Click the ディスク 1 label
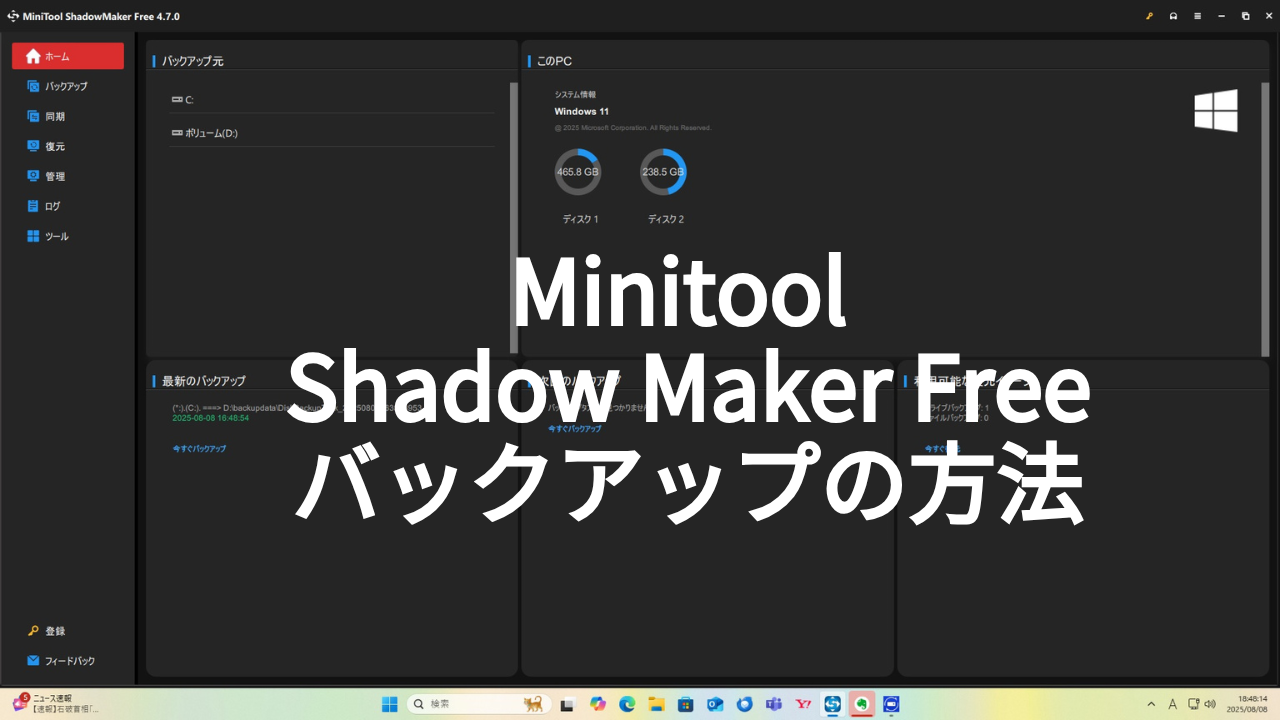This screenshot has height=720, width=1280. click(580, 219)
